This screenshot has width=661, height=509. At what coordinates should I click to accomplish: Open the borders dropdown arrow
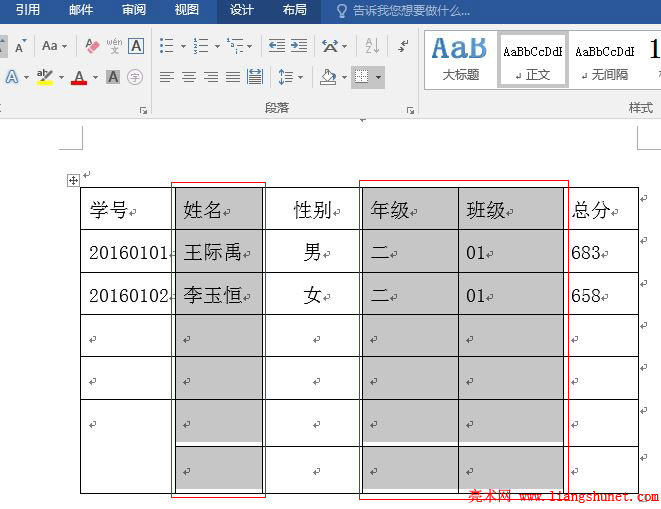click(377, 77)
